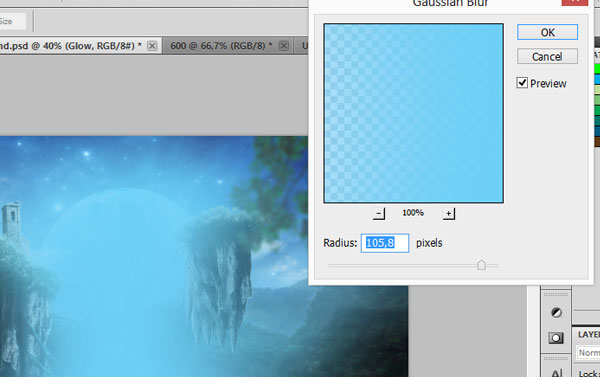Click the 'Radius:' label
The height and width of the screenshot is (377, 600).
340,243
